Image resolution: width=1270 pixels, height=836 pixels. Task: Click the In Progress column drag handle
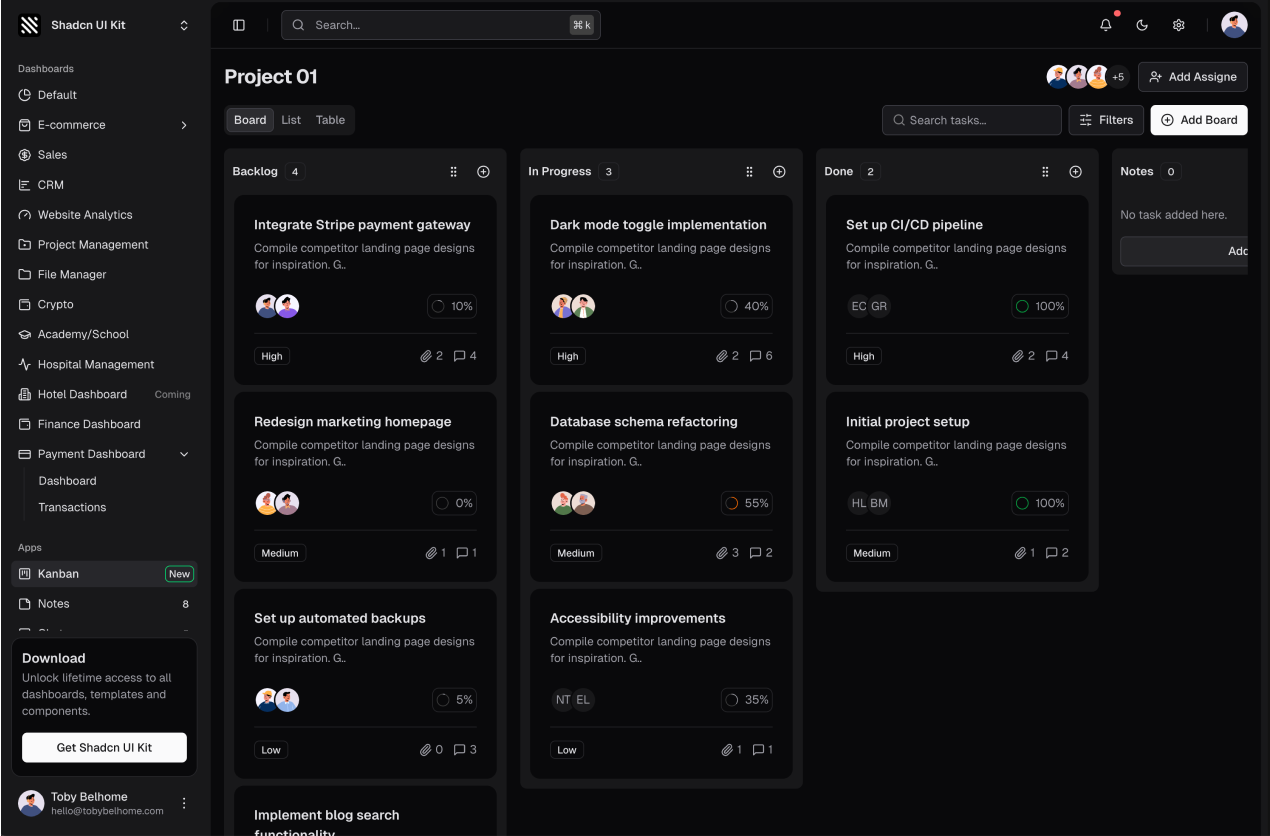(x=750, y=172)
